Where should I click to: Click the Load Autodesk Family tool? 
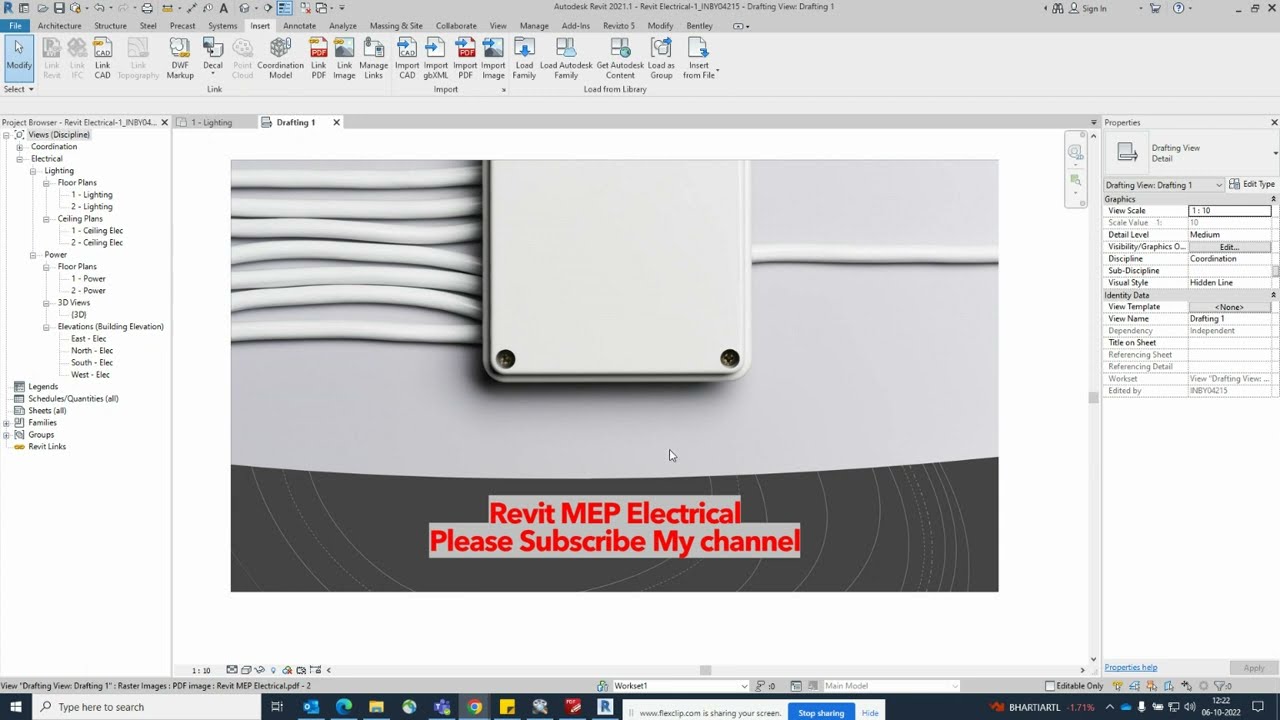coord(566,57)
